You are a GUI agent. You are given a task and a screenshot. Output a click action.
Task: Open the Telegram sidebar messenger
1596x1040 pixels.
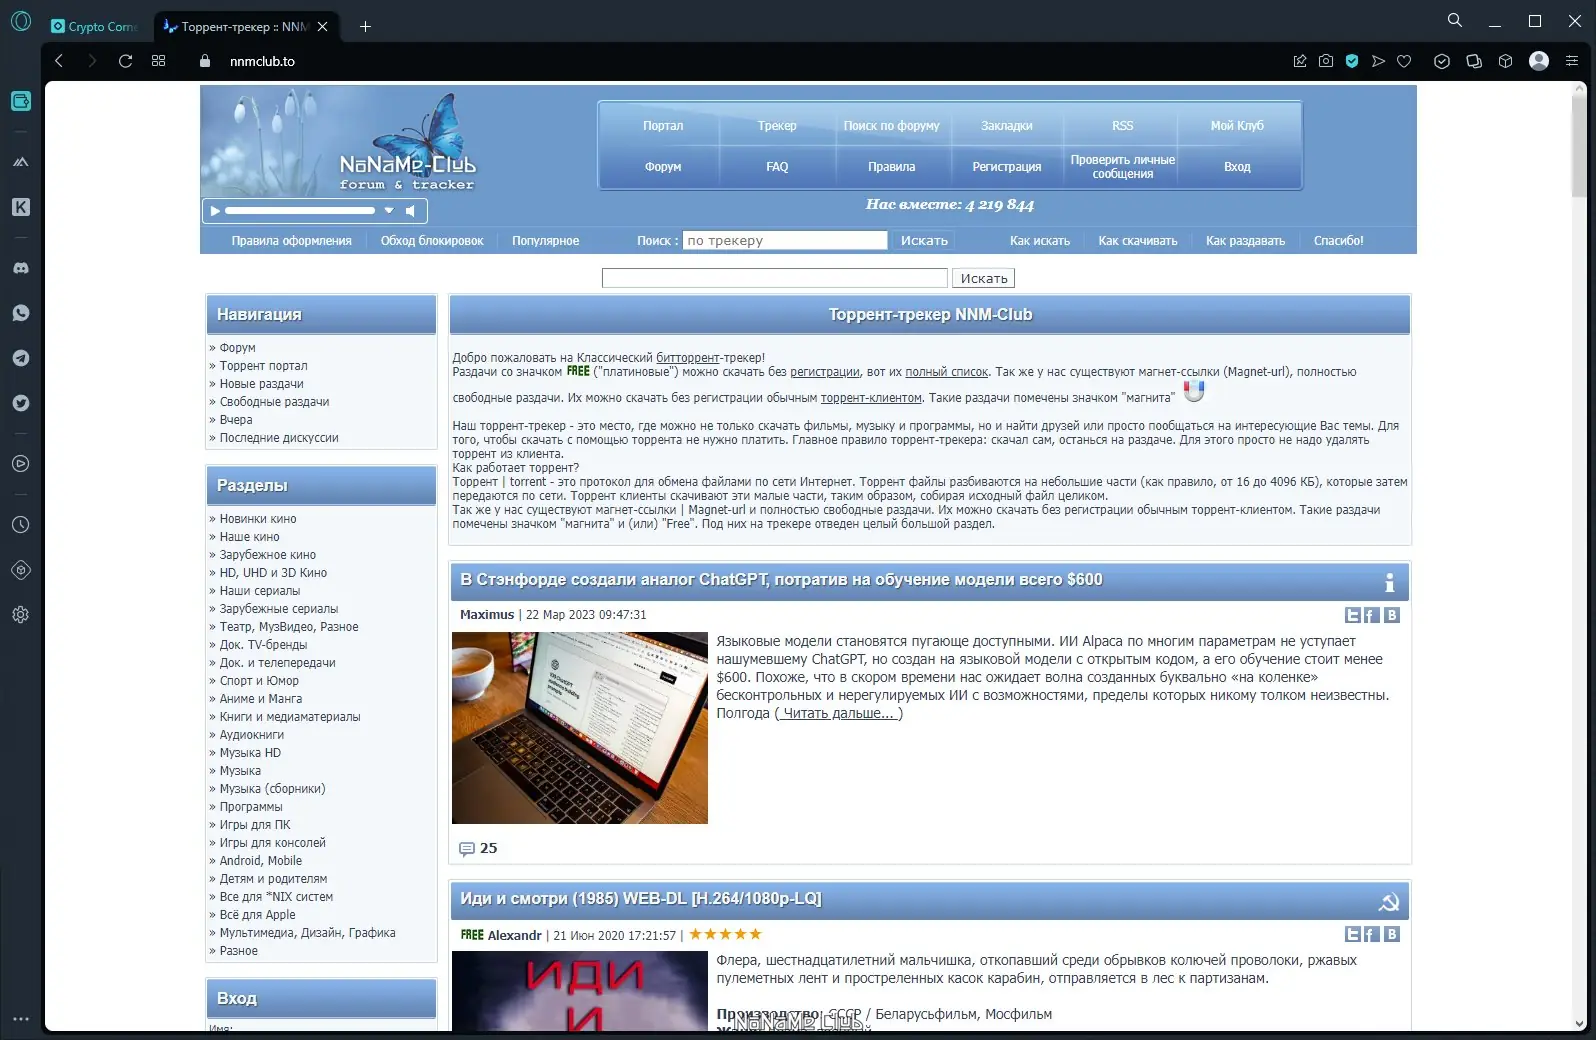pos(20,358)
